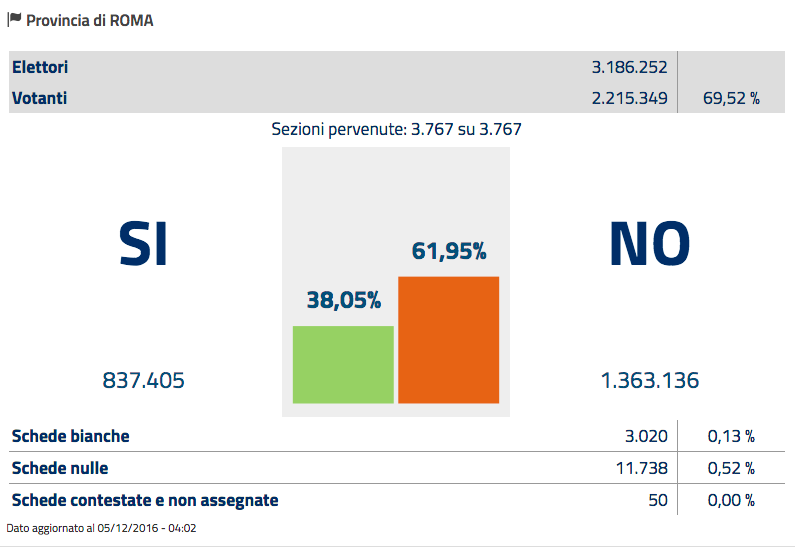Image resolution: width=795 pixels, height=547 pixels.
Task: Click the 38,05% percentage label
Action: click(x=344, y=300)
